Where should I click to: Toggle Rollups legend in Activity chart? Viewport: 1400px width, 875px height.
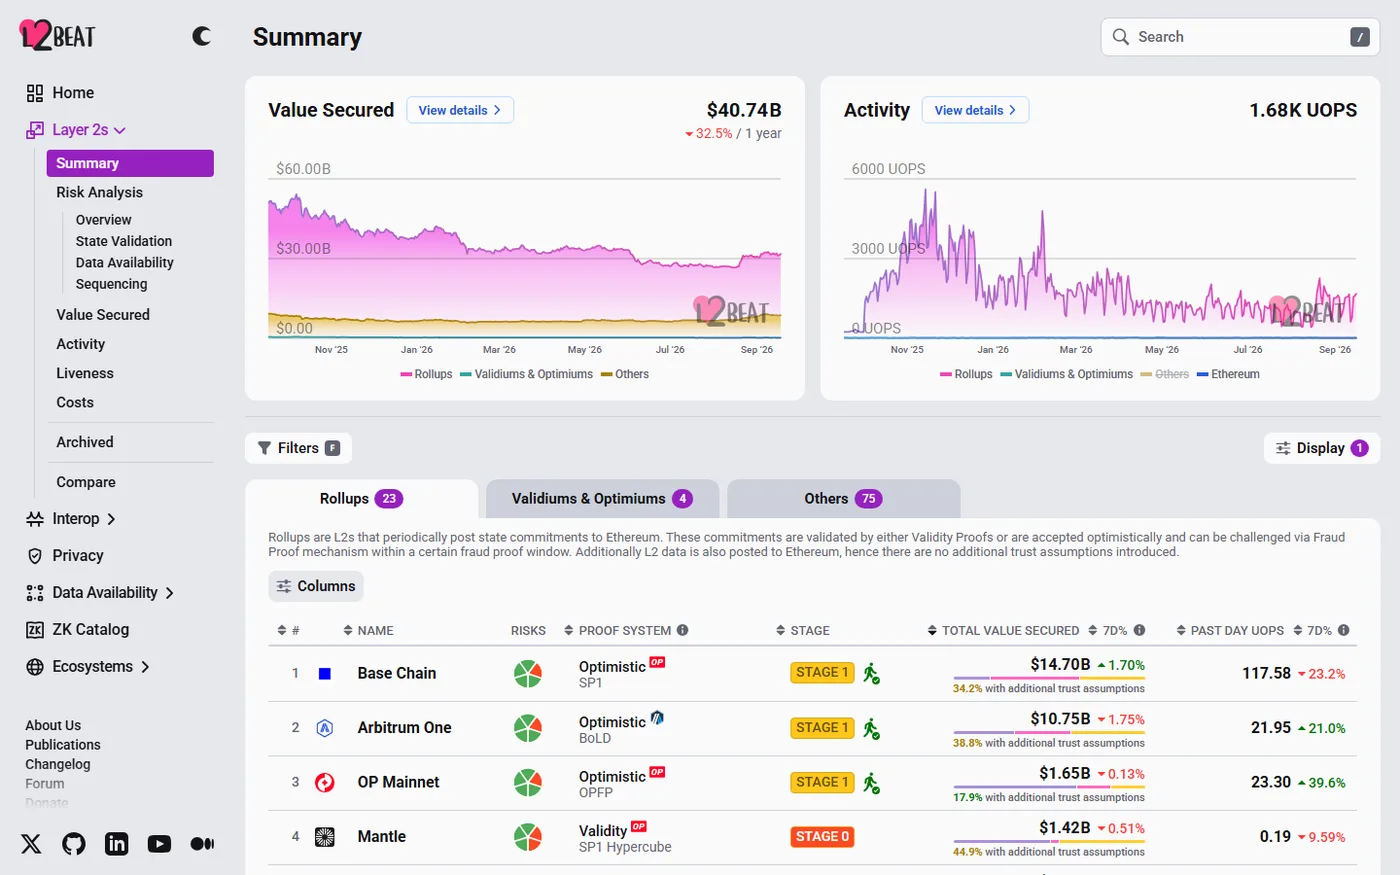(x=967, y=374)
